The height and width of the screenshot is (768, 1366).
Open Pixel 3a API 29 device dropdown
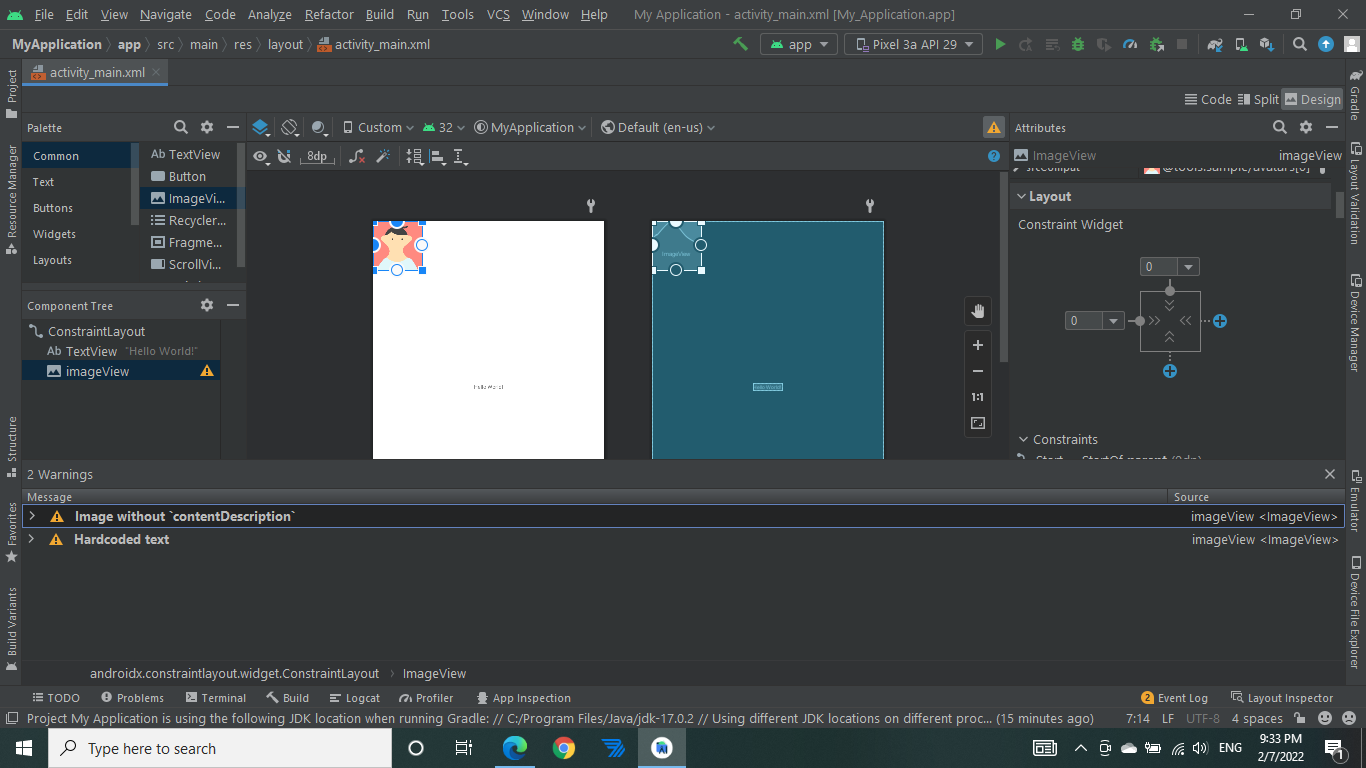(914, 44)
